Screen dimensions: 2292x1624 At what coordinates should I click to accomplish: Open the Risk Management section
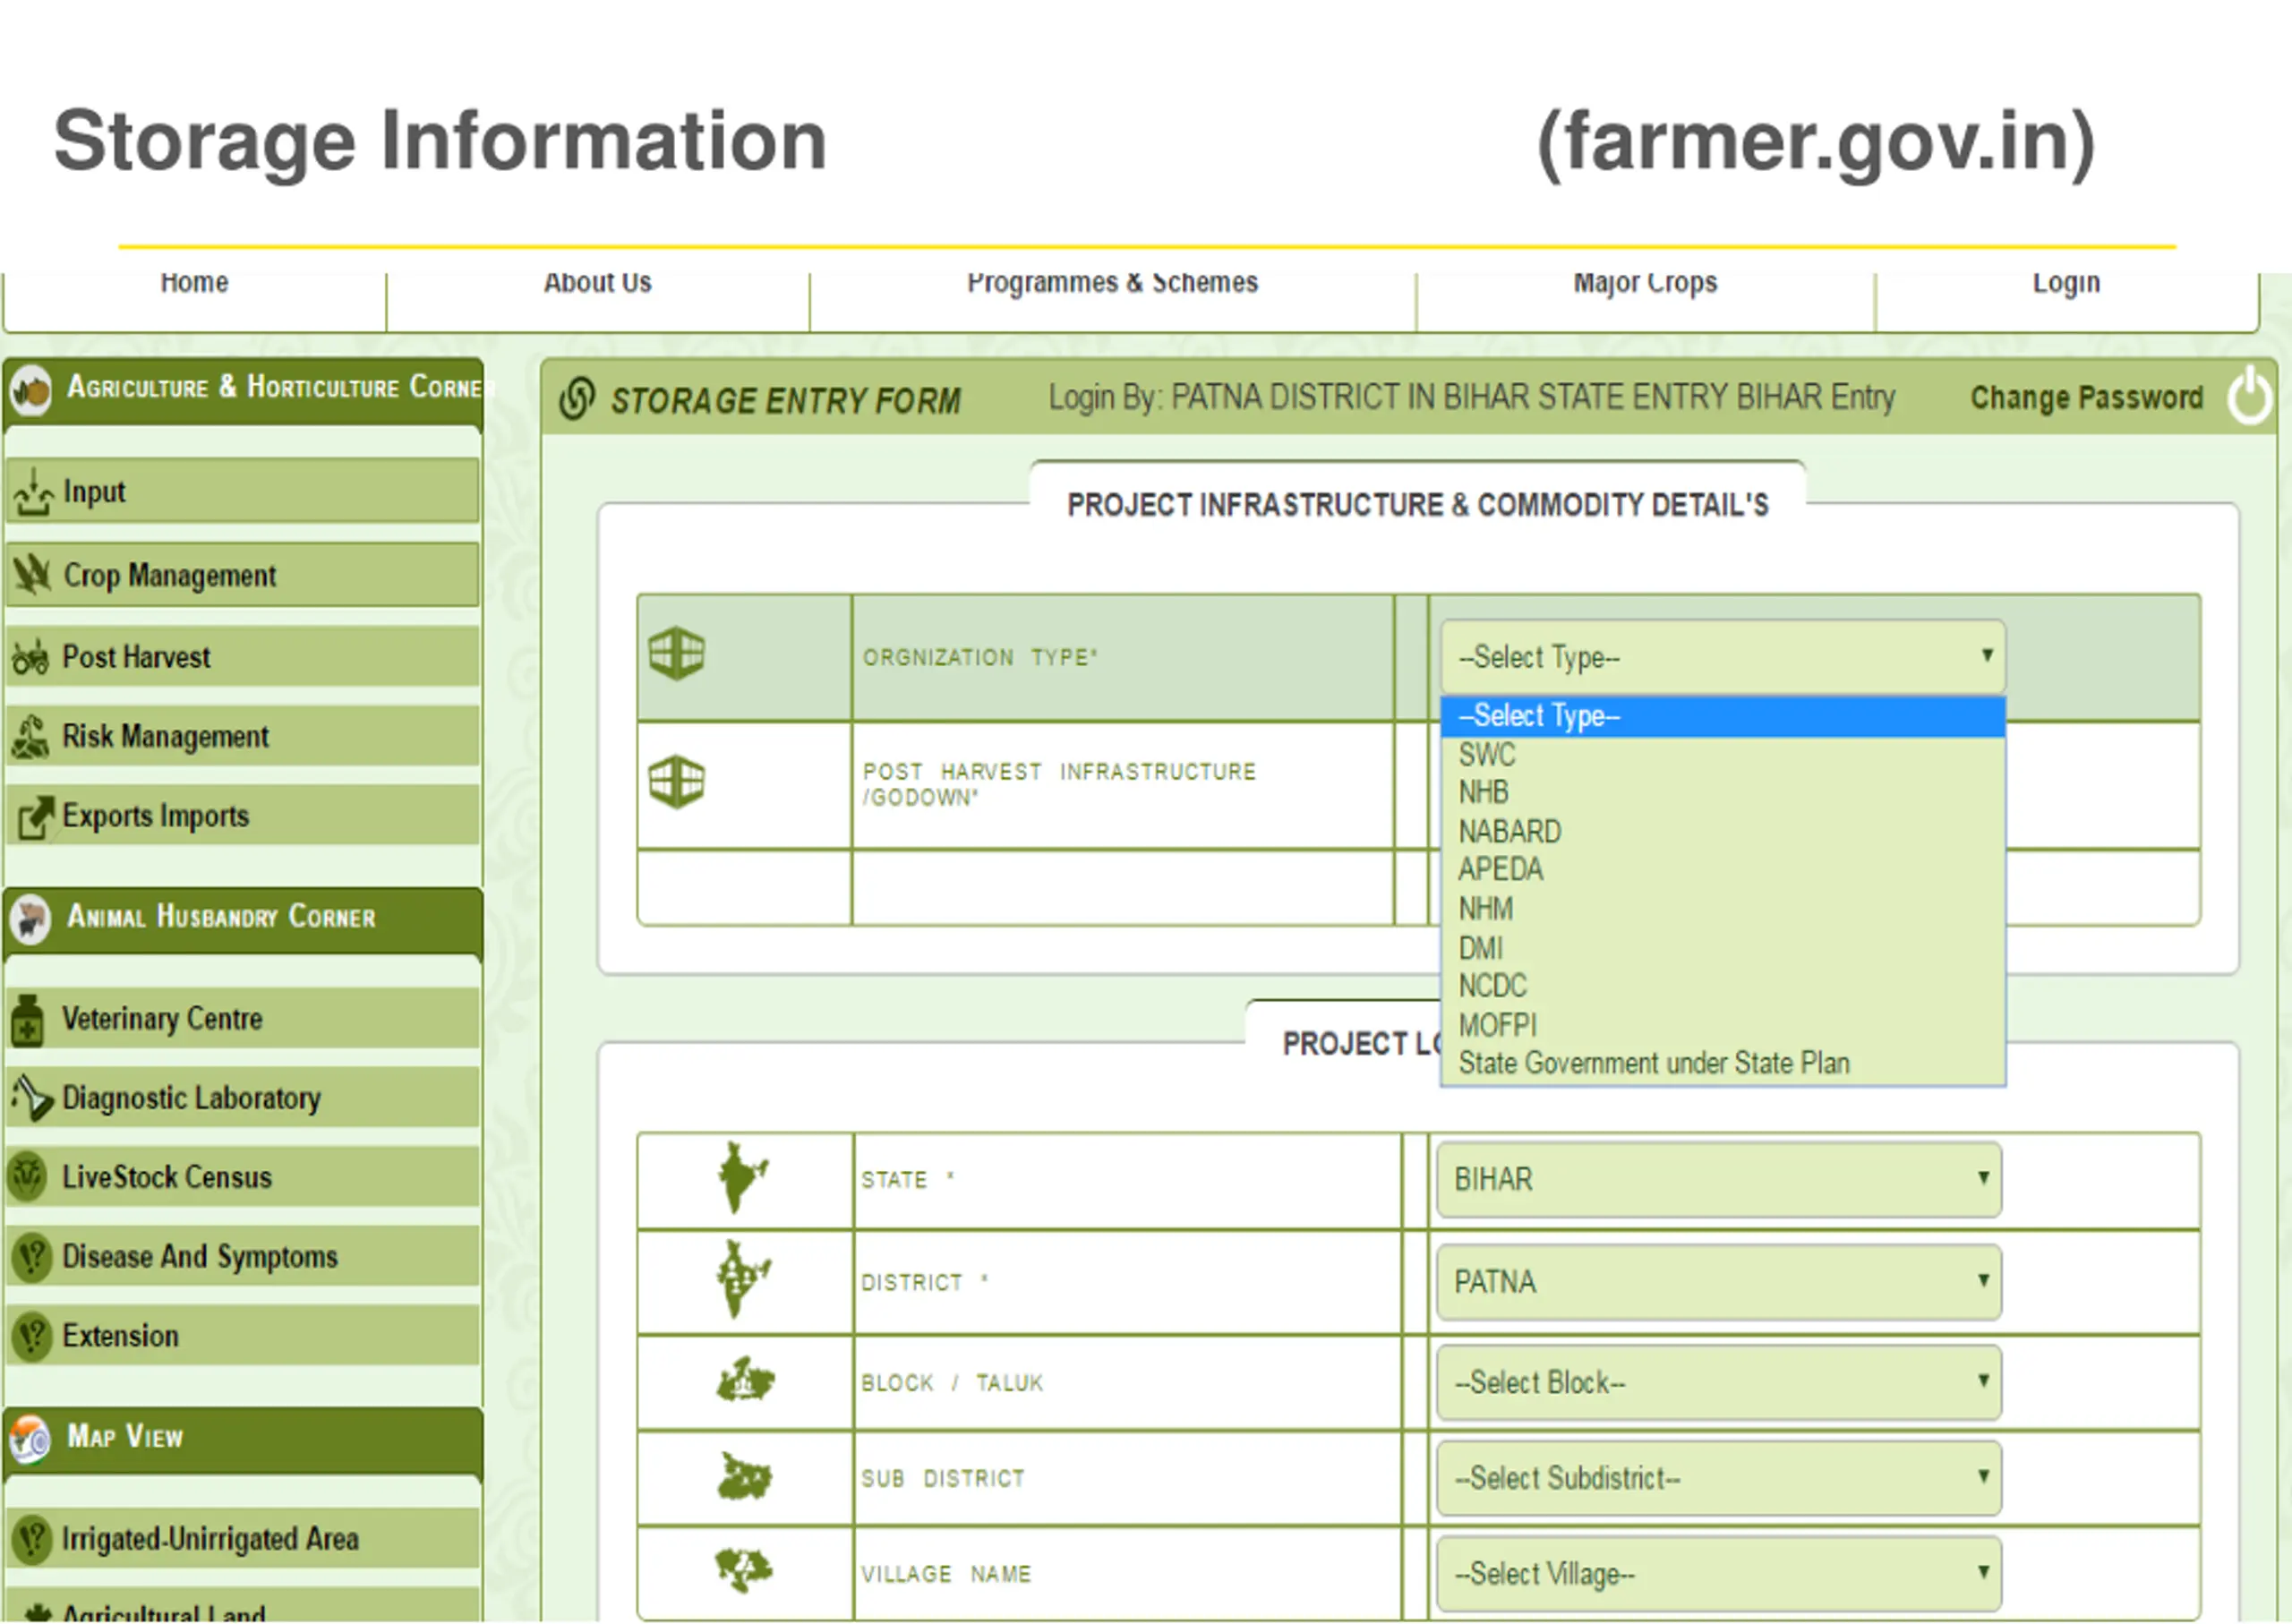point(165,737)
